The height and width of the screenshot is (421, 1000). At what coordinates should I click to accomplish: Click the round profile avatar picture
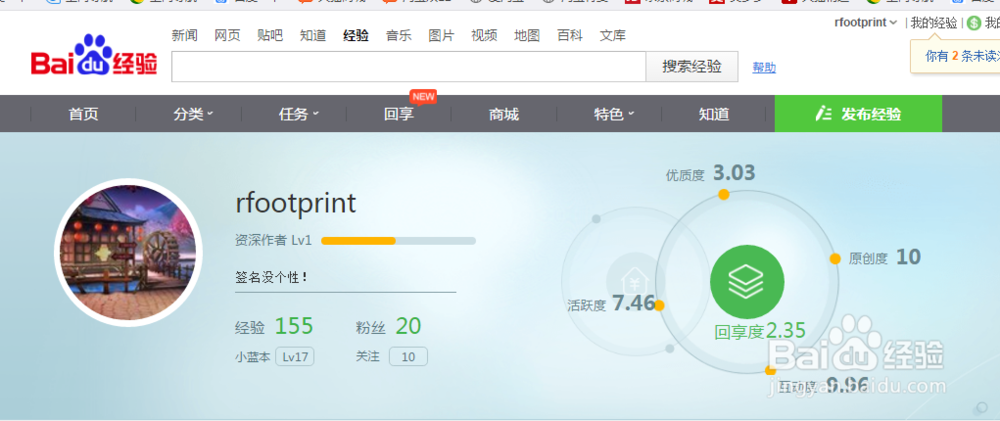[x=128, y=253]
